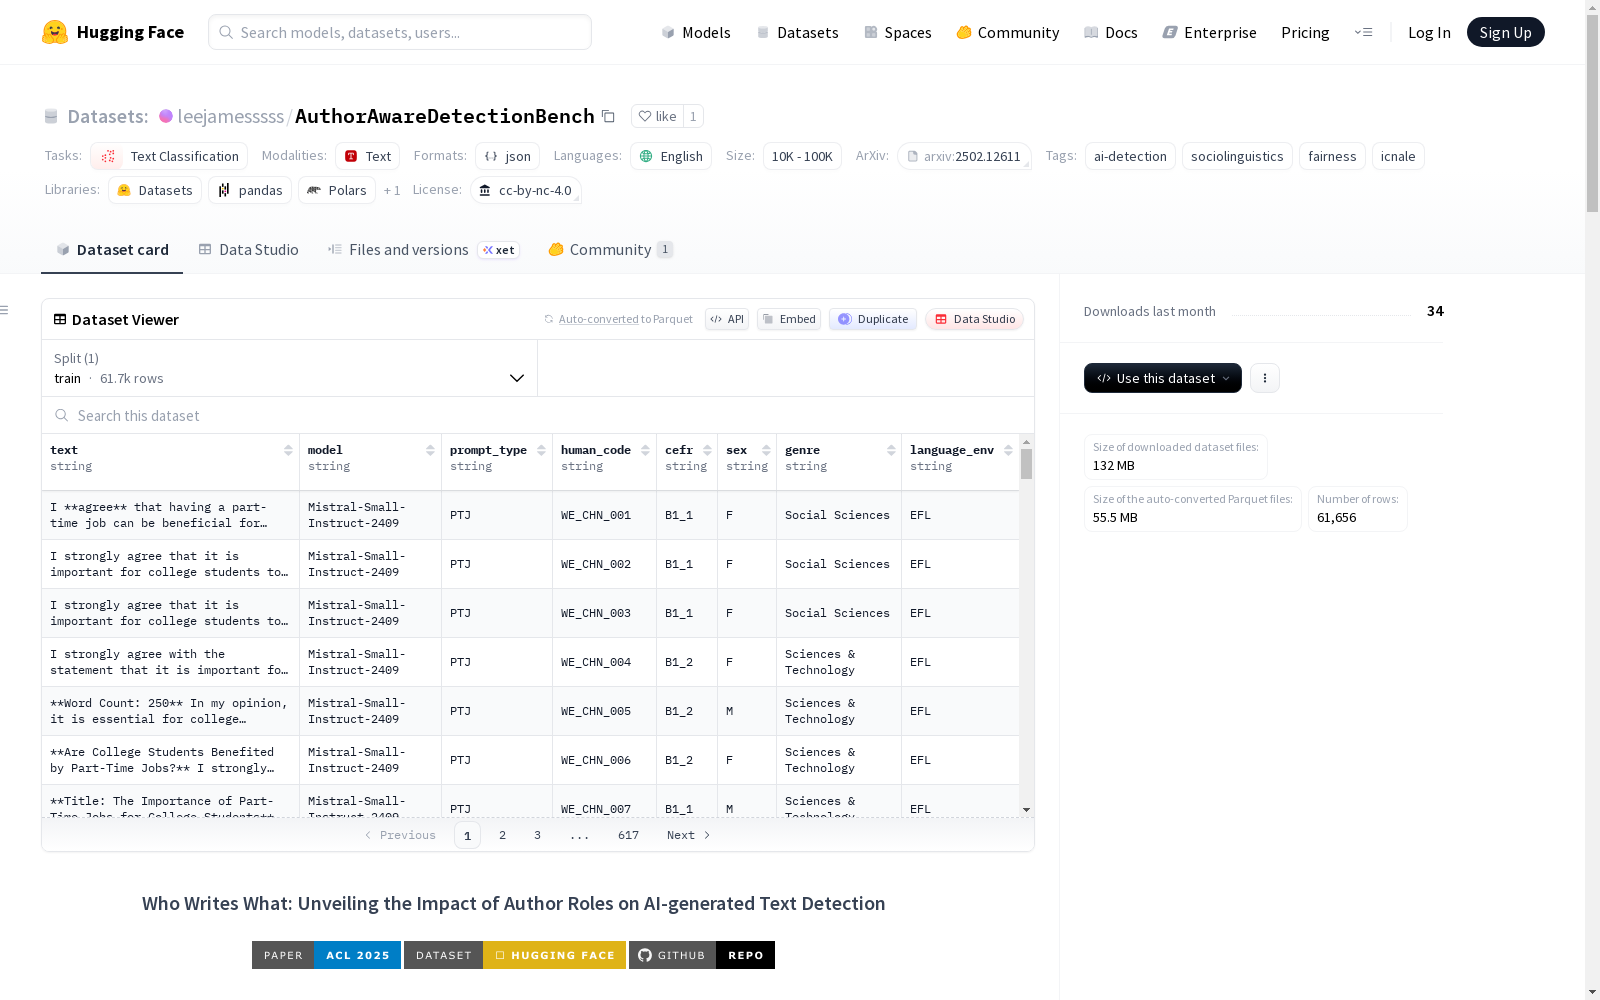Sort the sex column
1600x1000 pixels.
tap(766, 450)
